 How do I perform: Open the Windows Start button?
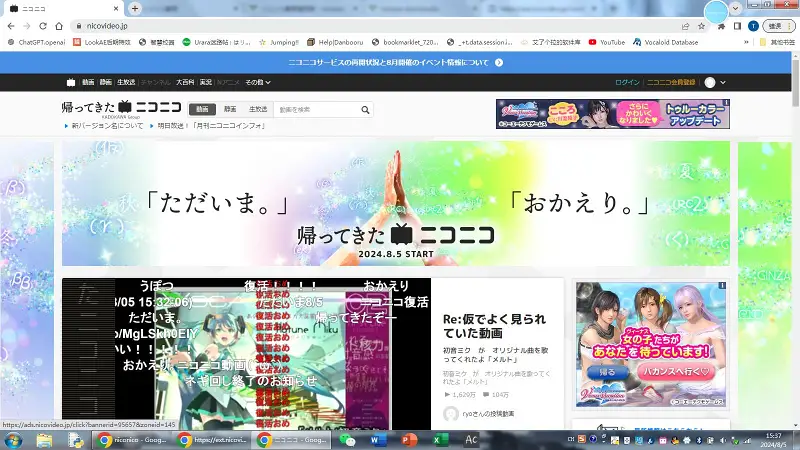tap(14, 440)
